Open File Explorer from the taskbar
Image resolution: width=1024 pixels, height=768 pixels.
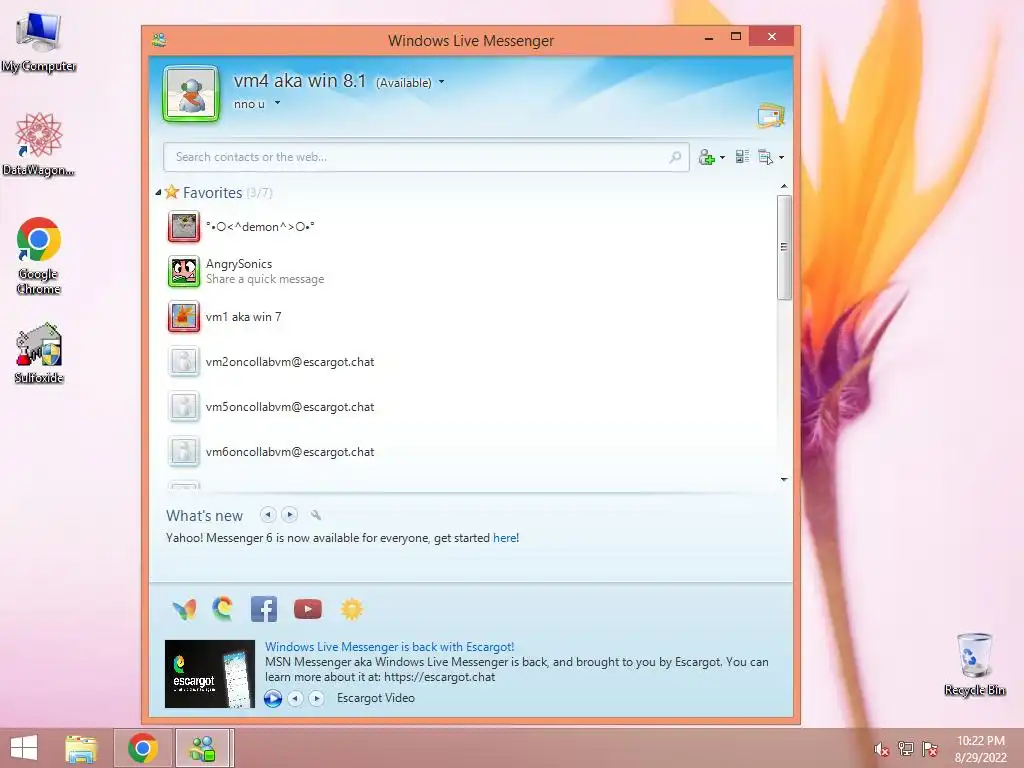pos(81,748)
